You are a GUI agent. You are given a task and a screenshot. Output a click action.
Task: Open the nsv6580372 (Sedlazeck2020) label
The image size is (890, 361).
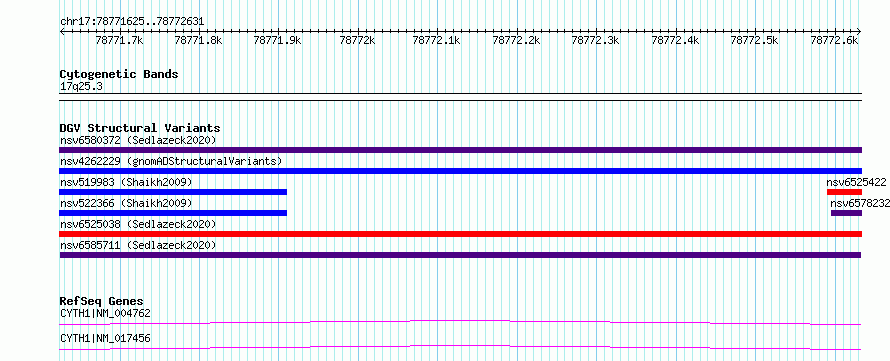138,140
